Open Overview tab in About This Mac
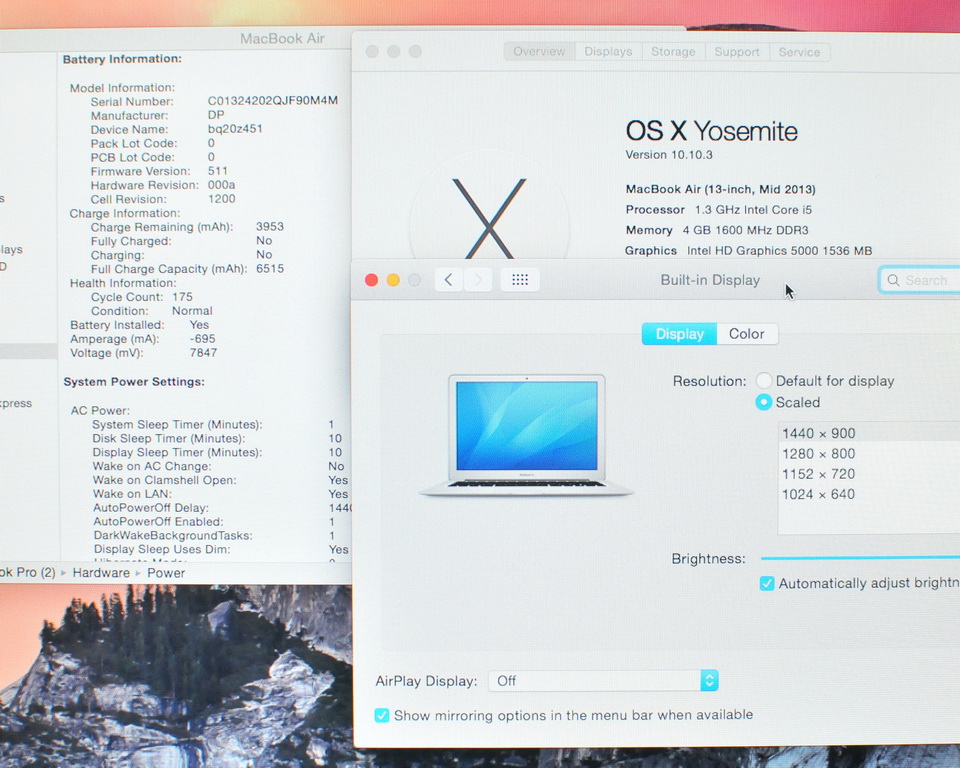Screen dimensions: 960x768 [539, 51]
